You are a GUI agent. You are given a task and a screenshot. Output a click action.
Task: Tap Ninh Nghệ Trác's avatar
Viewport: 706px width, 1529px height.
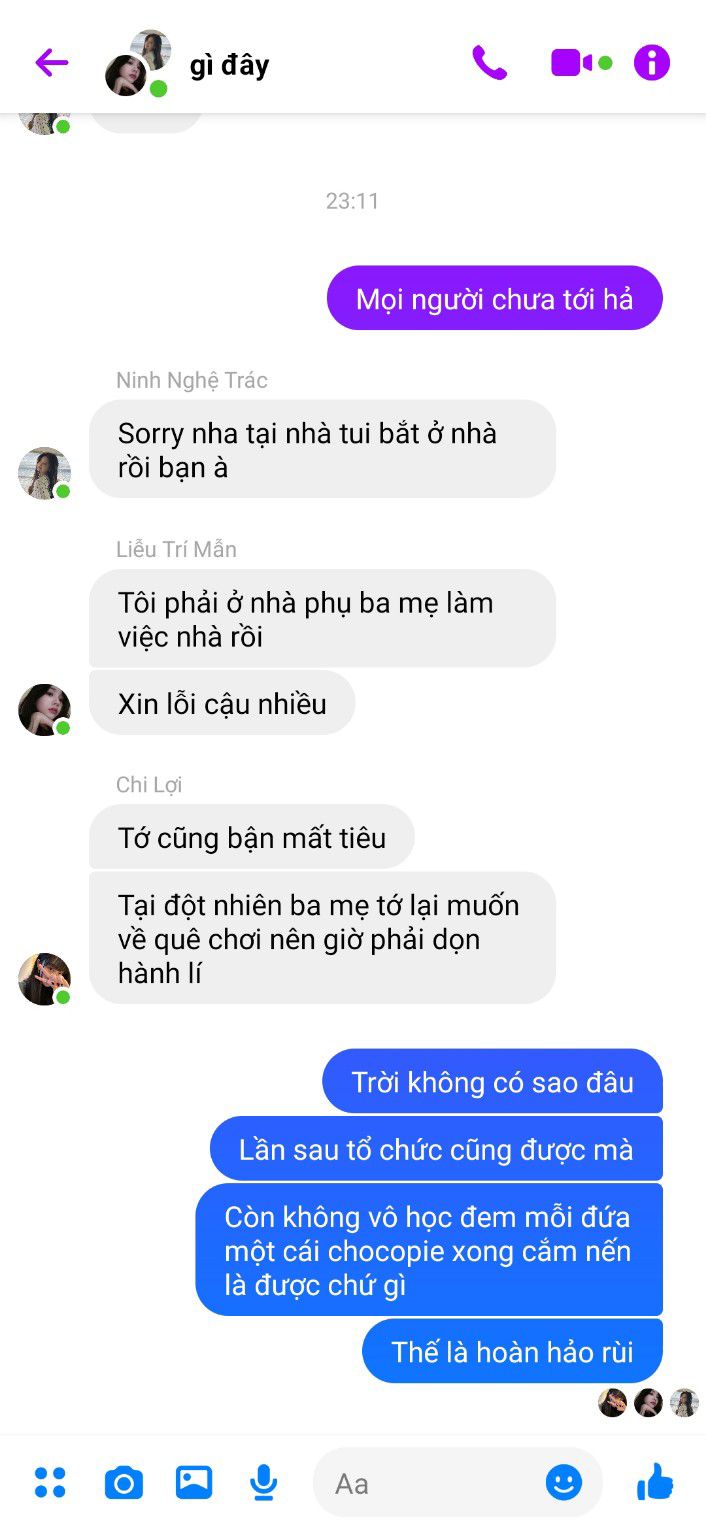coord(44,473)
